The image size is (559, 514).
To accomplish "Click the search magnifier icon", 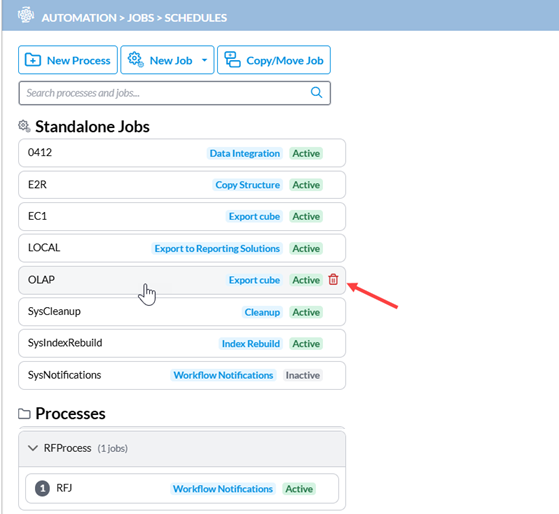I will (x=316, y=93).
